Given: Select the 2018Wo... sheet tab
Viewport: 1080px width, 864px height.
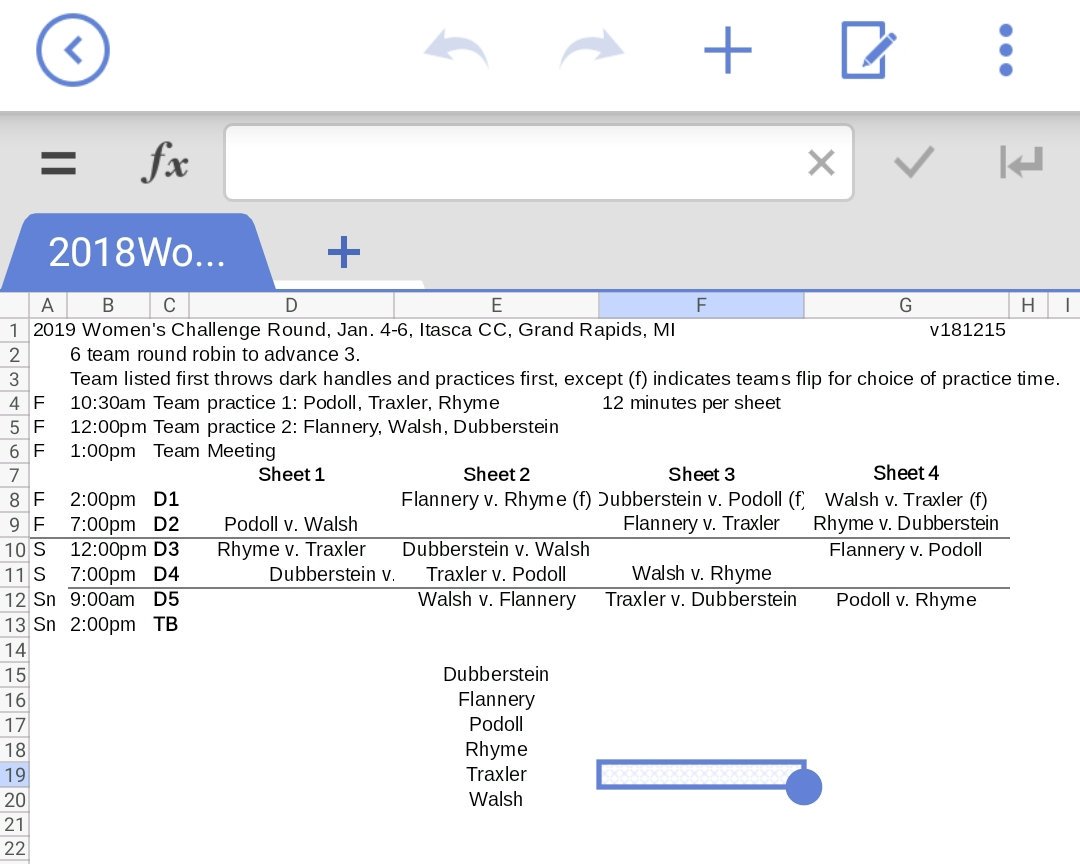Looking at the screenshot, I should tap(137, 252).
